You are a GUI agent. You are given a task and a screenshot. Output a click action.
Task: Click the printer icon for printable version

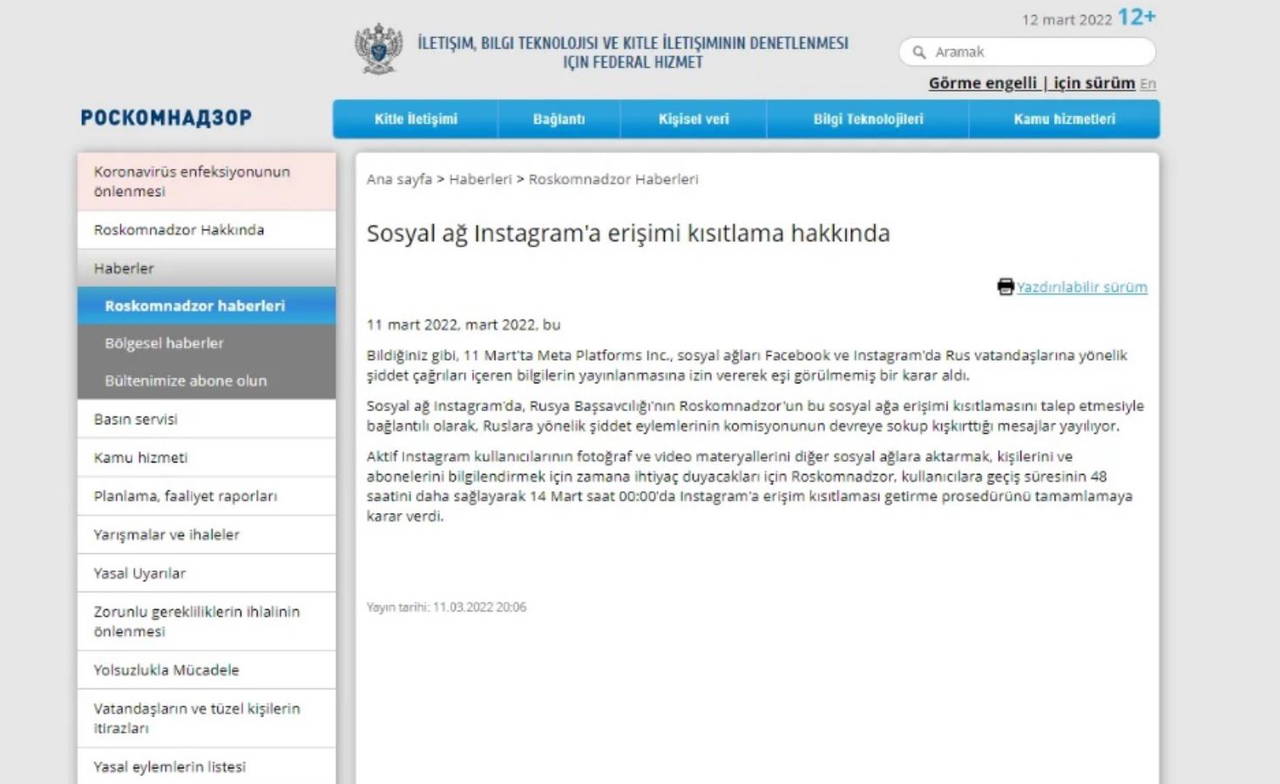click(1005, 287)
